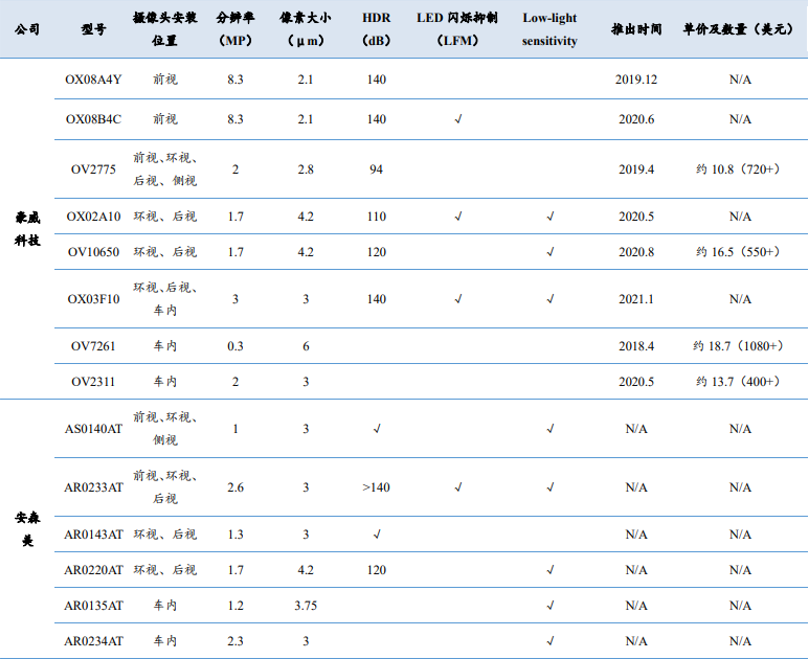Click the 公司 column header
The width and height of the screenshot is (812, 663).
coord(27,30)
